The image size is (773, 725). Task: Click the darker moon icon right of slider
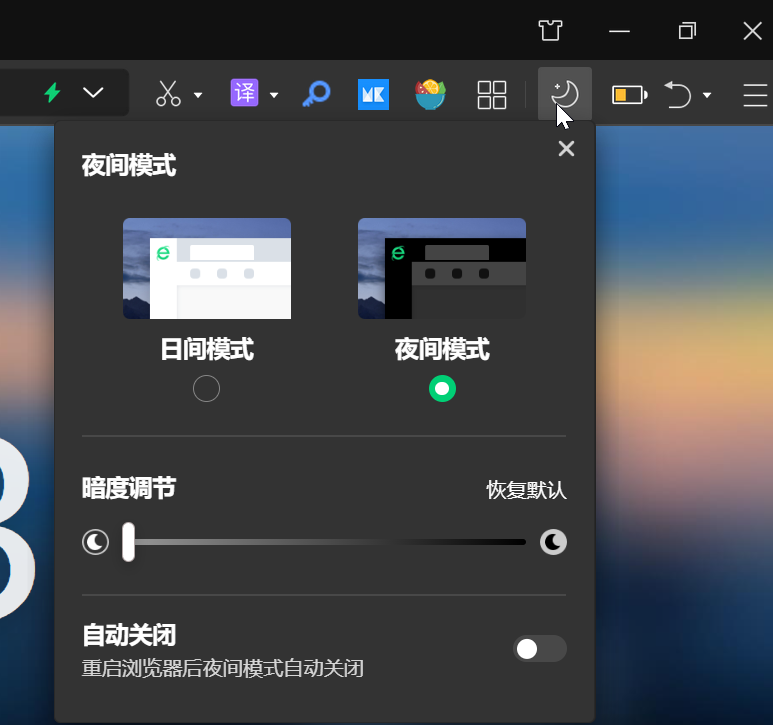[x=553, y=542]
